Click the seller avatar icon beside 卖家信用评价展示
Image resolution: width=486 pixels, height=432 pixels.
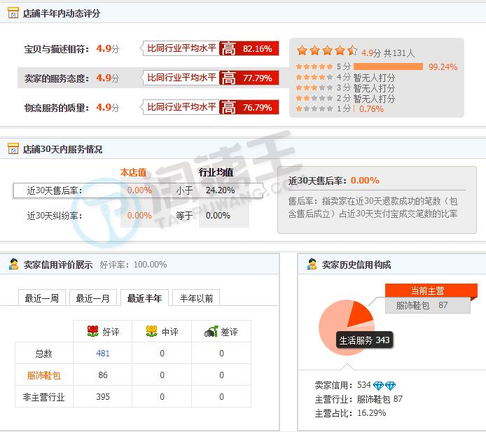[14, 264]
